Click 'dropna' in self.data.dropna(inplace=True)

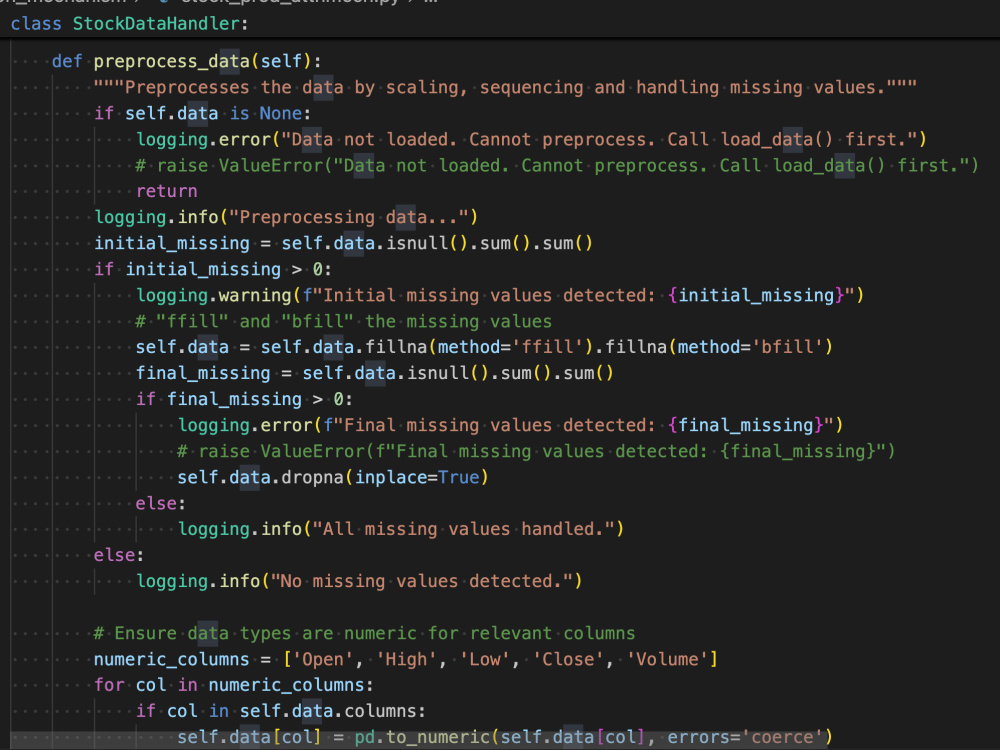(x=312, y=478)
